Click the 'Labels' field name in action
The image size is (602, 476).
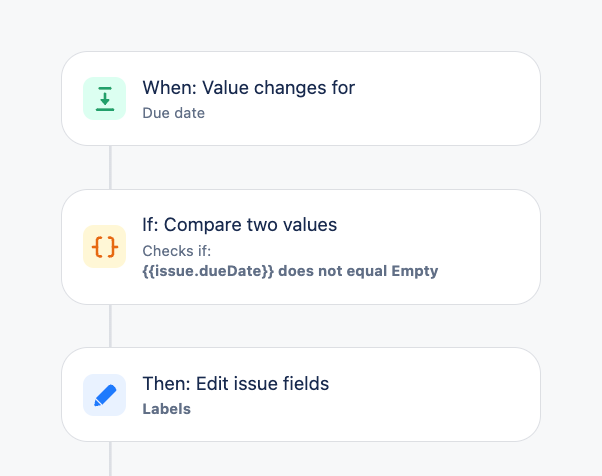[167, 409]
